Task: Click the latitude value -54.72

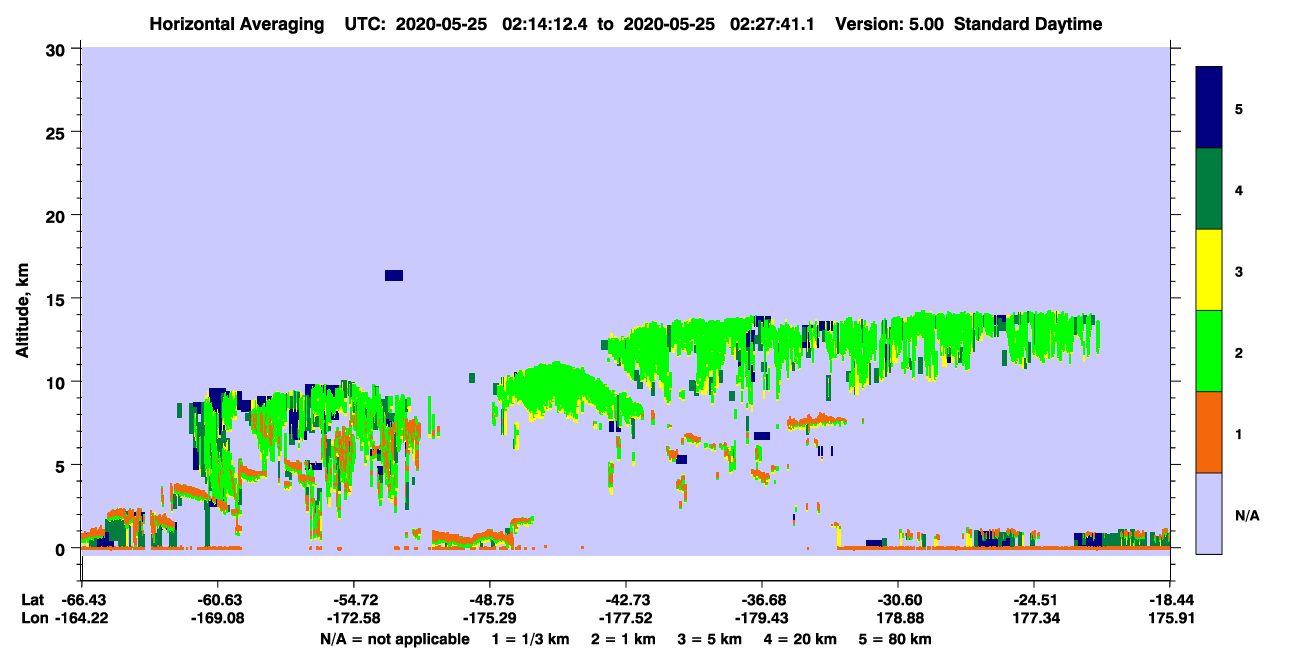Action: tap(353, 600)
